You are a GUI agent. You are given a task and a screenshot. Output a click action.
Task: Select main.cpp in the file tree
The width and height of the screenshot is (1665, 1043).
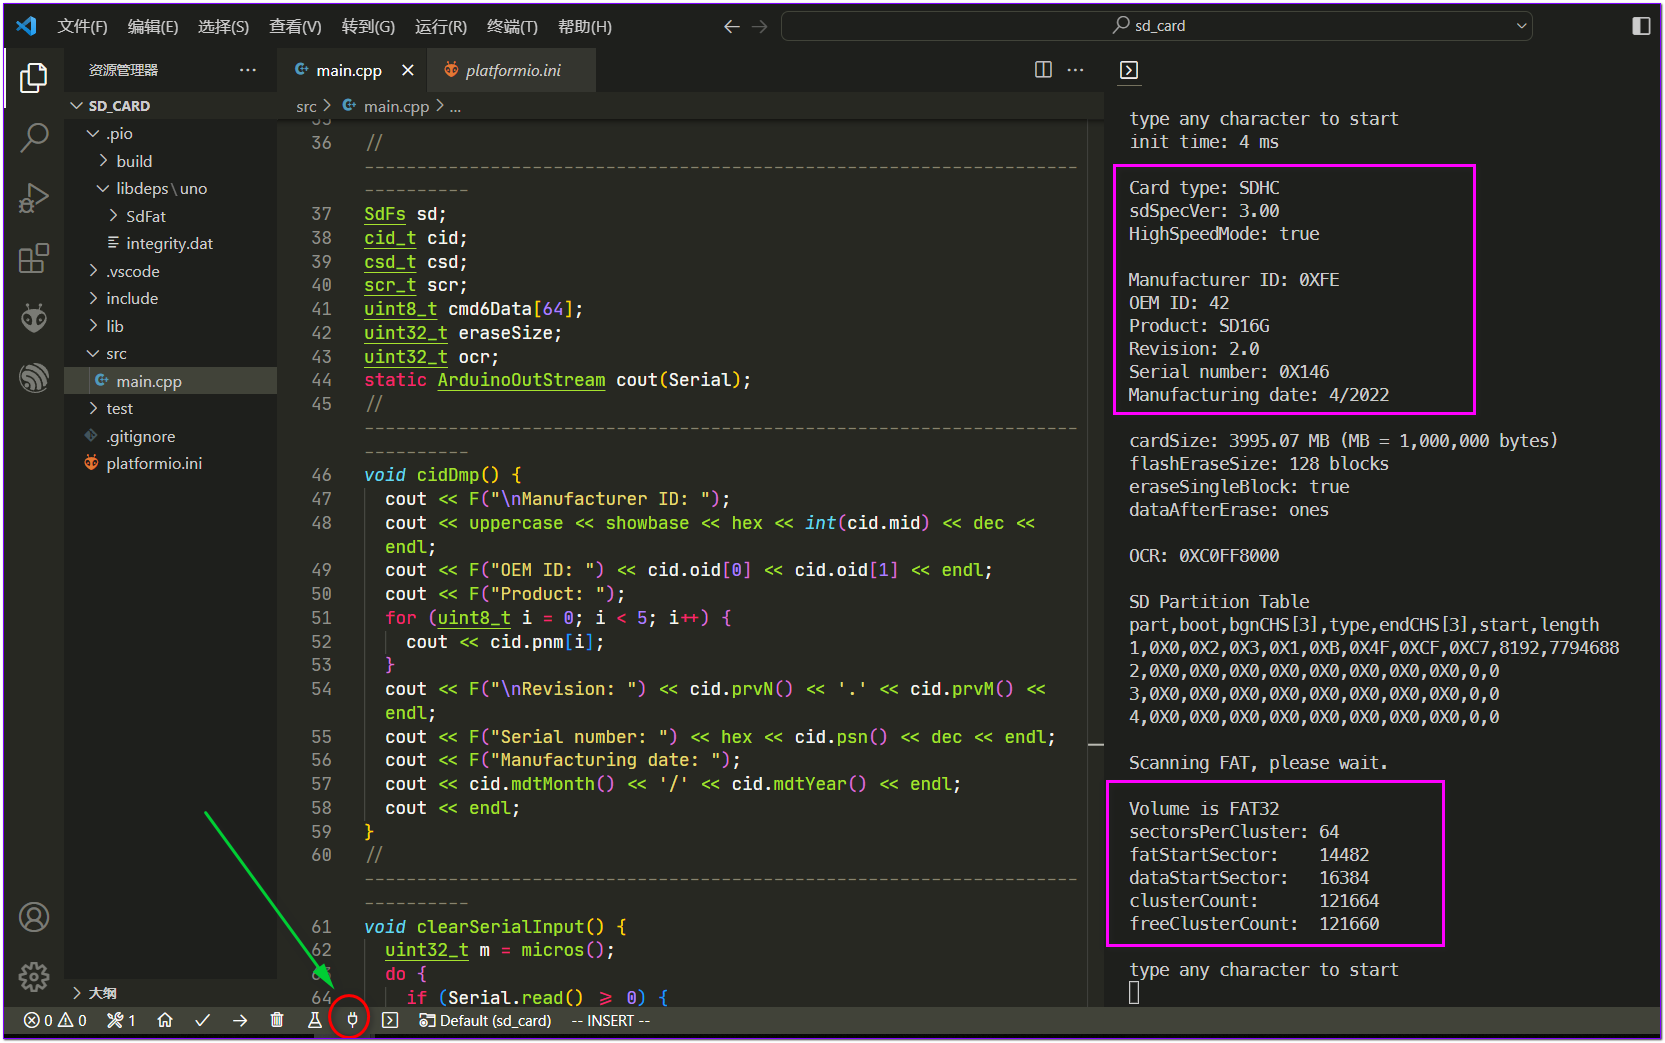pyautogui.click(x=170, y=381)
